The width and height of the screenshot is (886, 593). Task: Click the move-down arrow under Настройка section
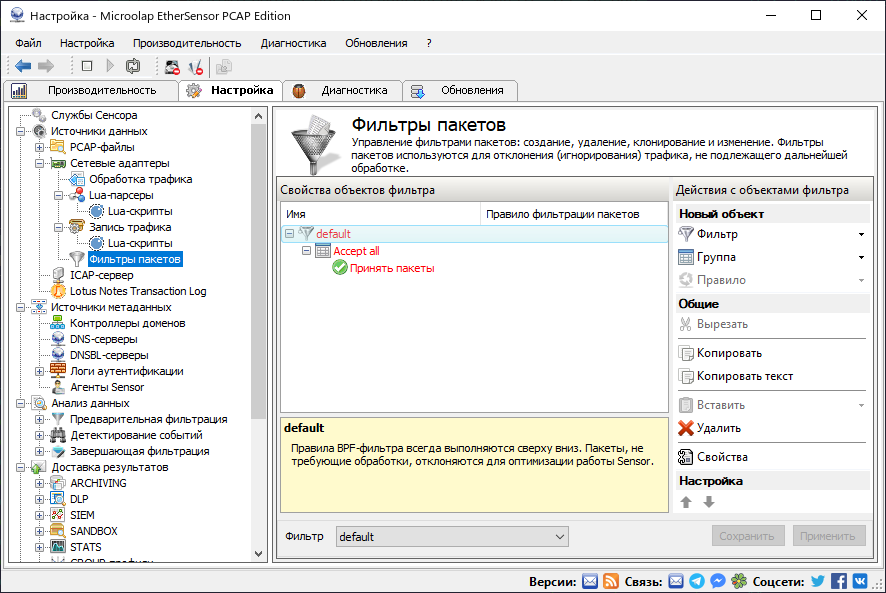coord(709,501)
